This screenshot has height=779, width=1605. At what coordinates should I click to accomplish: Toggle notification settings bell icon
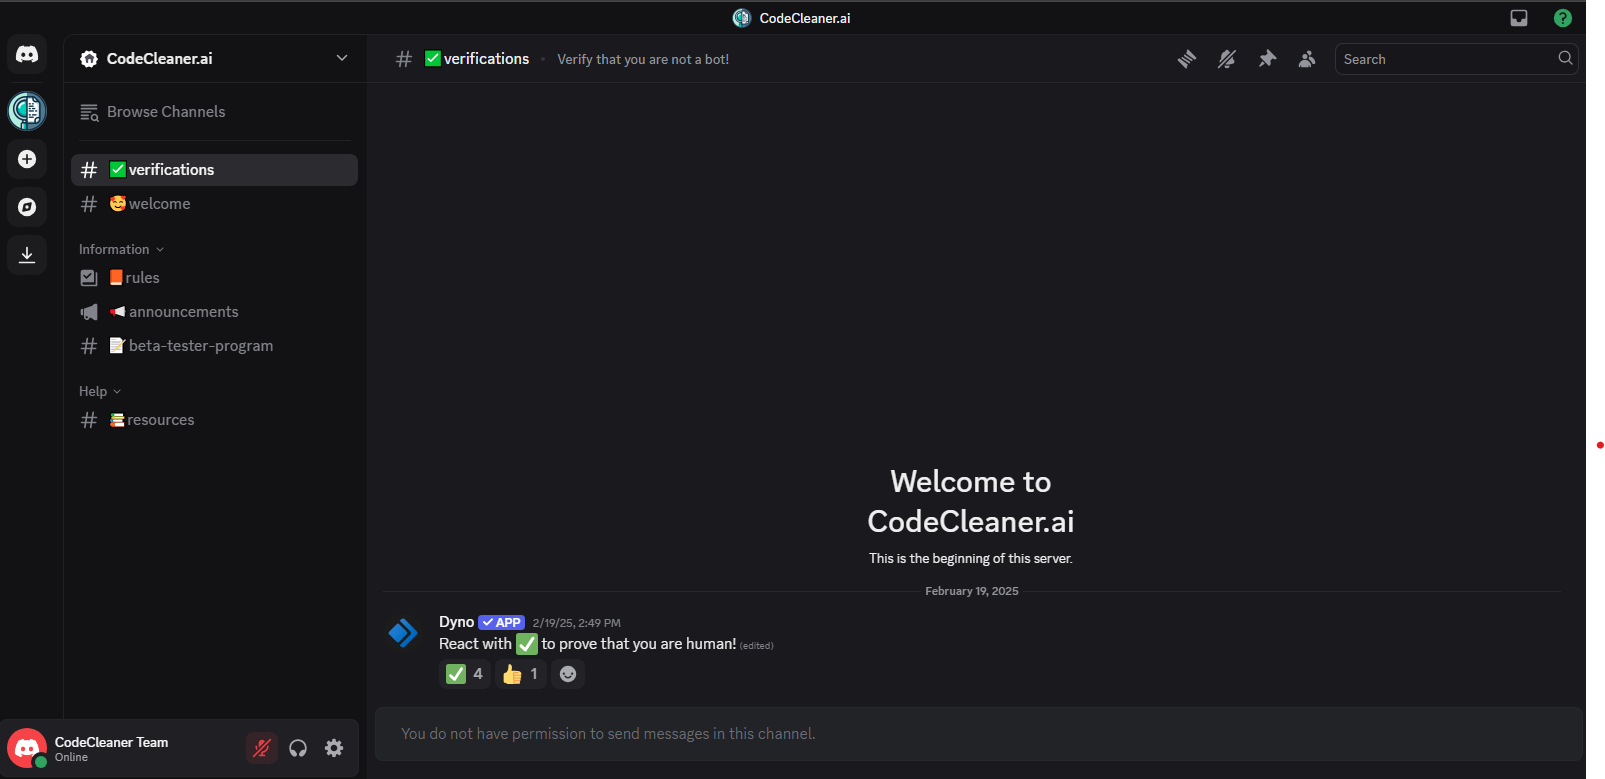[1227, 59]
